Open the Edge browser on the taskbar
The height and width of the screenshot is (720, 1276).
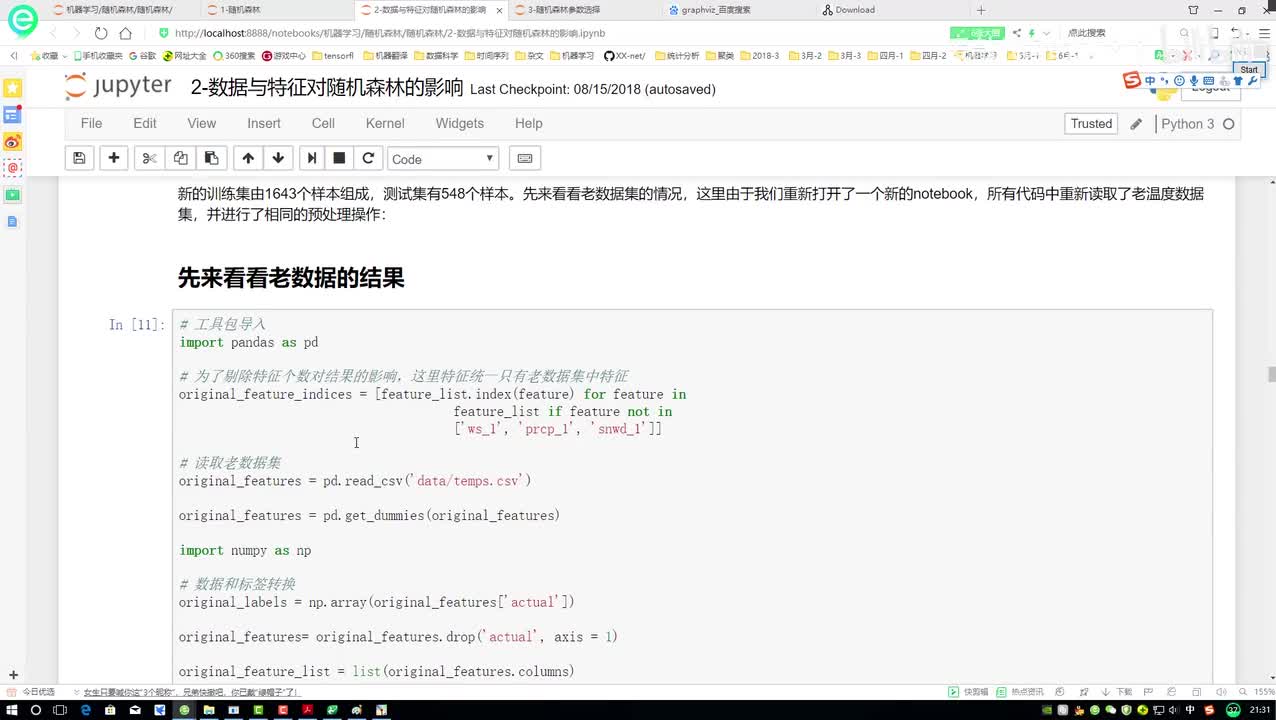point(86,710)
